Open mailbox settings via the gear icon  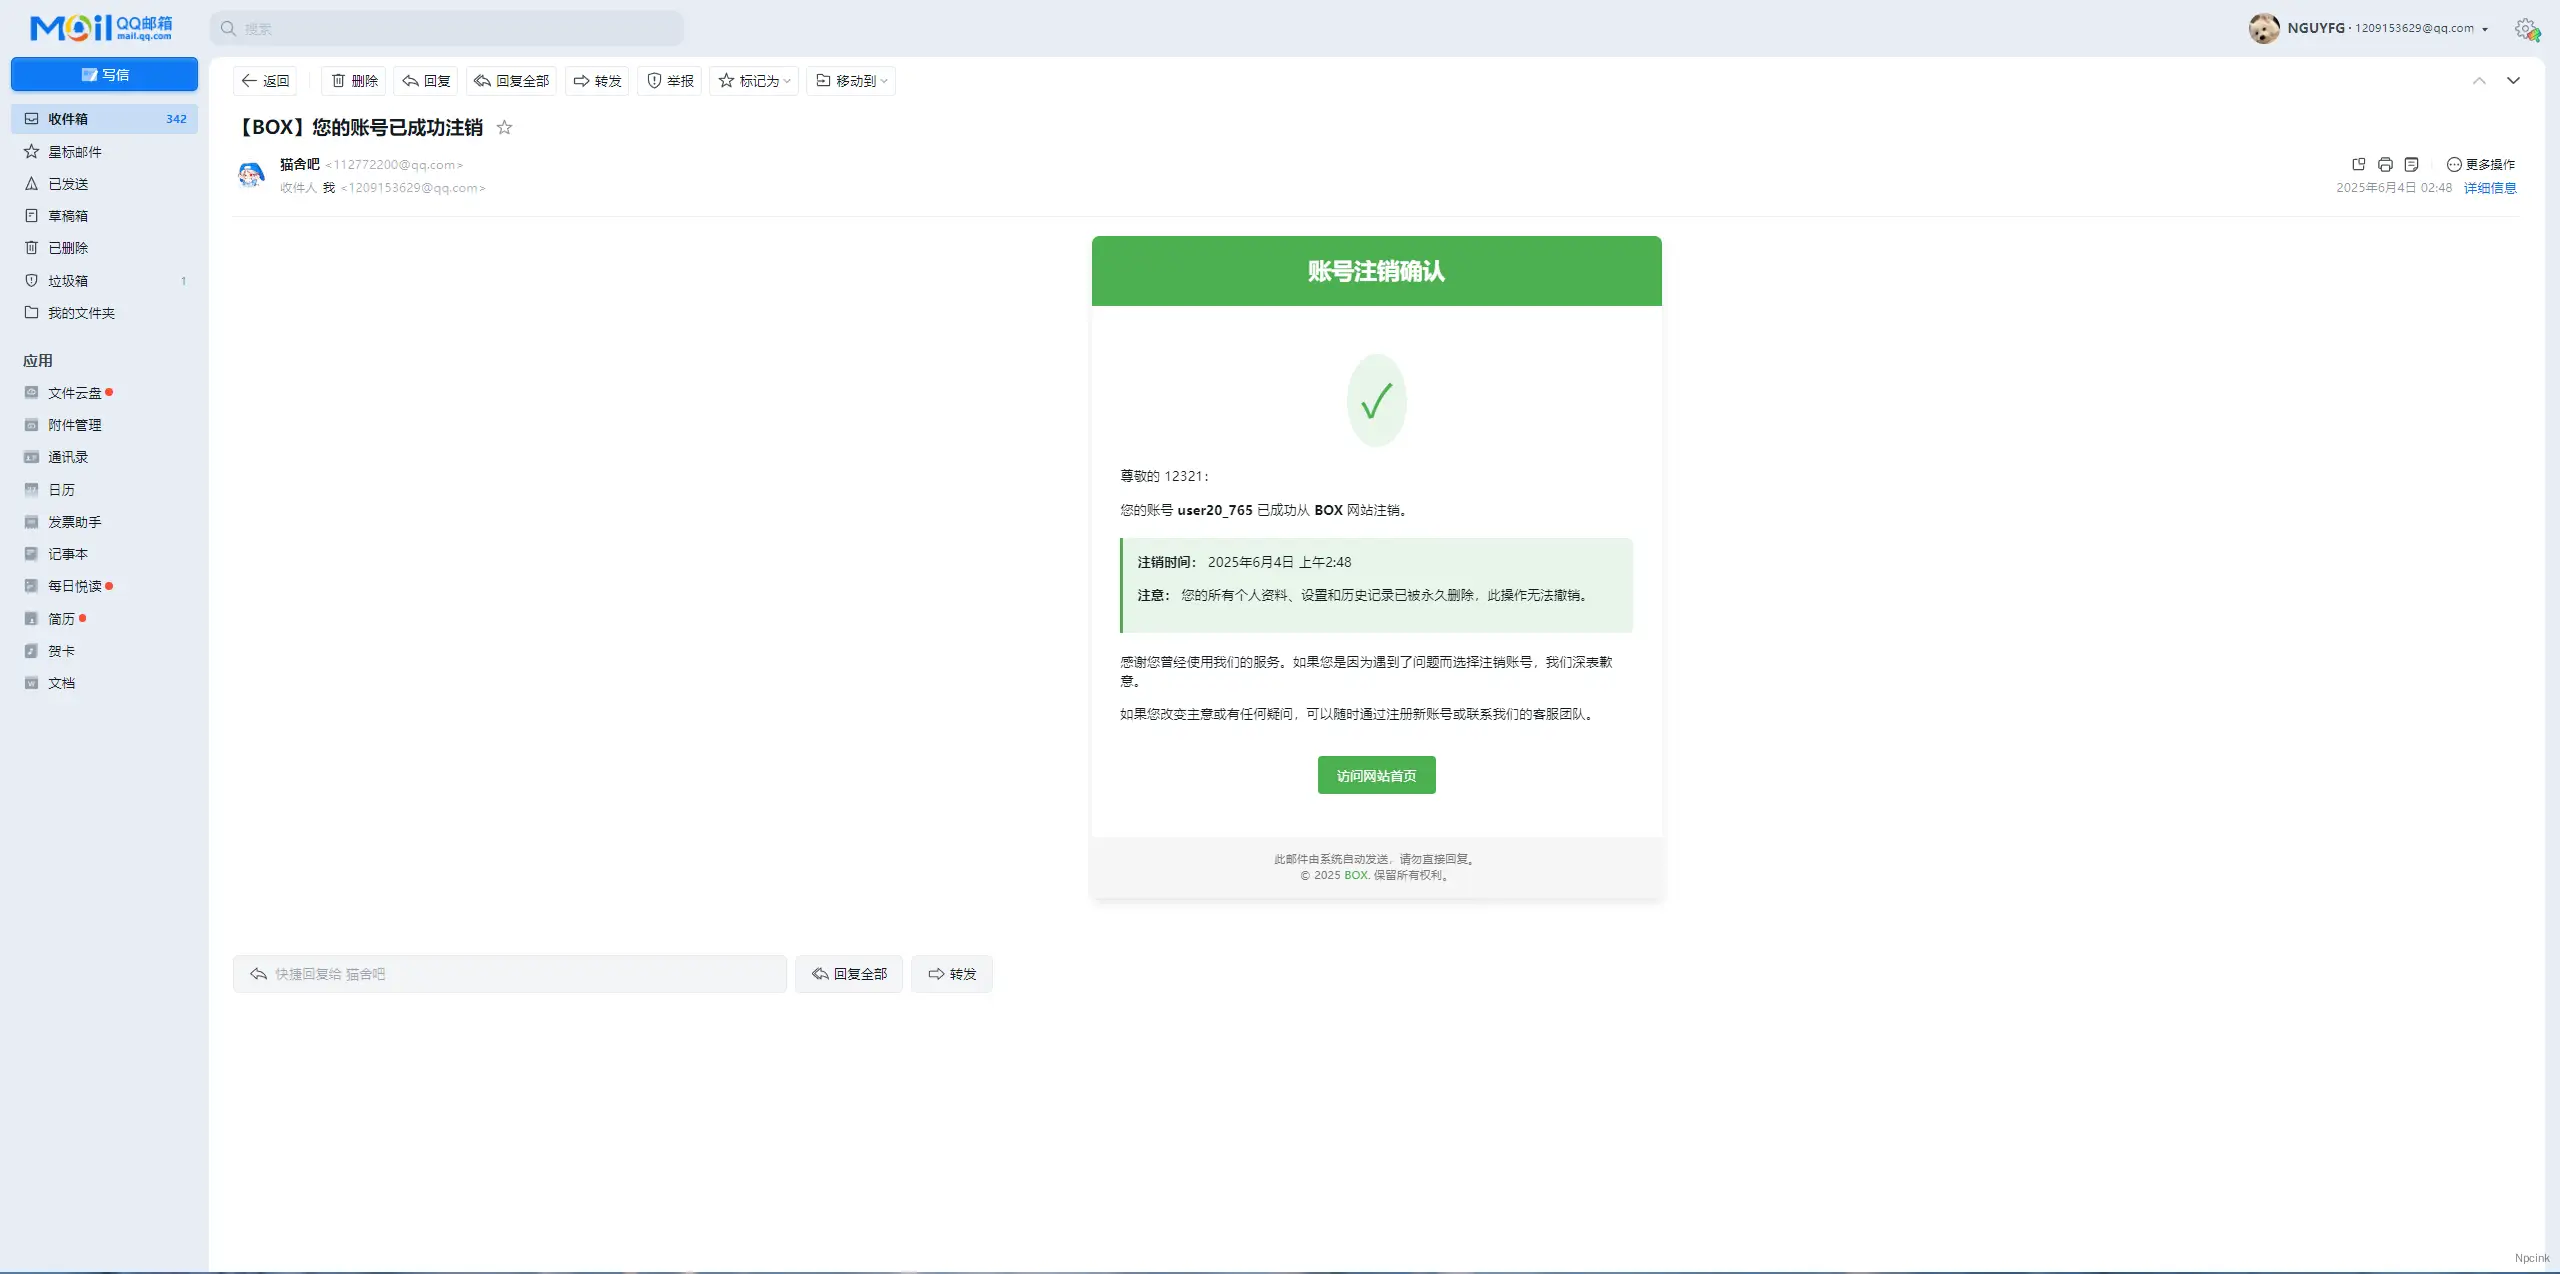coord(2528,29)
